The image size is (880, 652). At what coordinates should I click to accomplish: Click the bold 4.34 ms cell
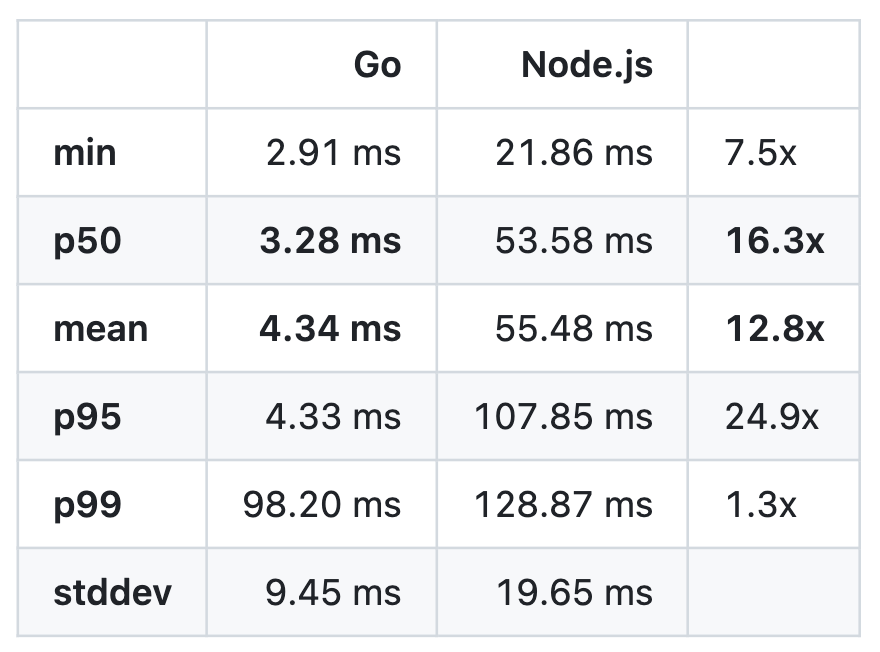pos(330,329)
